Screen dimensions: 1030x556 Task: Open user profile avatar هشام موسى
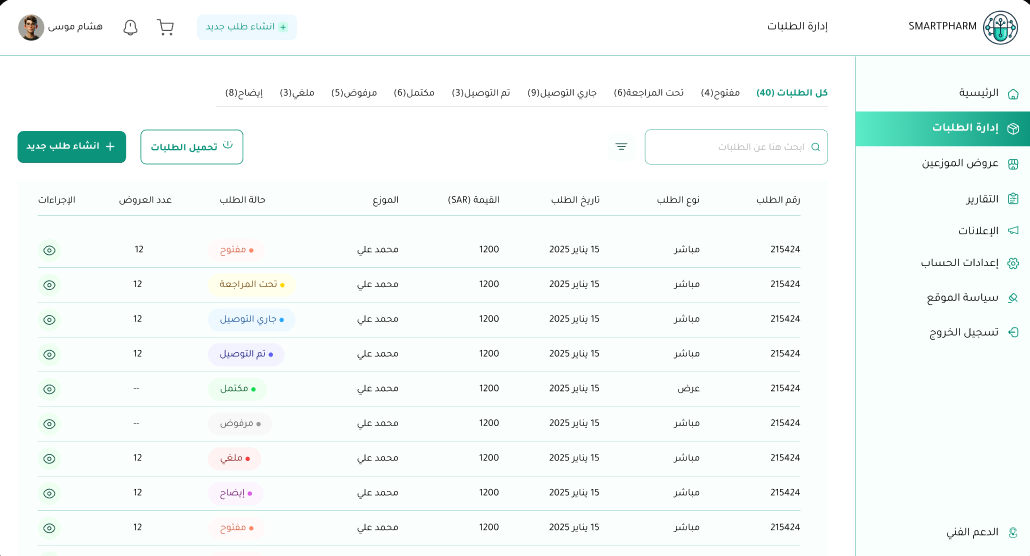31,27
